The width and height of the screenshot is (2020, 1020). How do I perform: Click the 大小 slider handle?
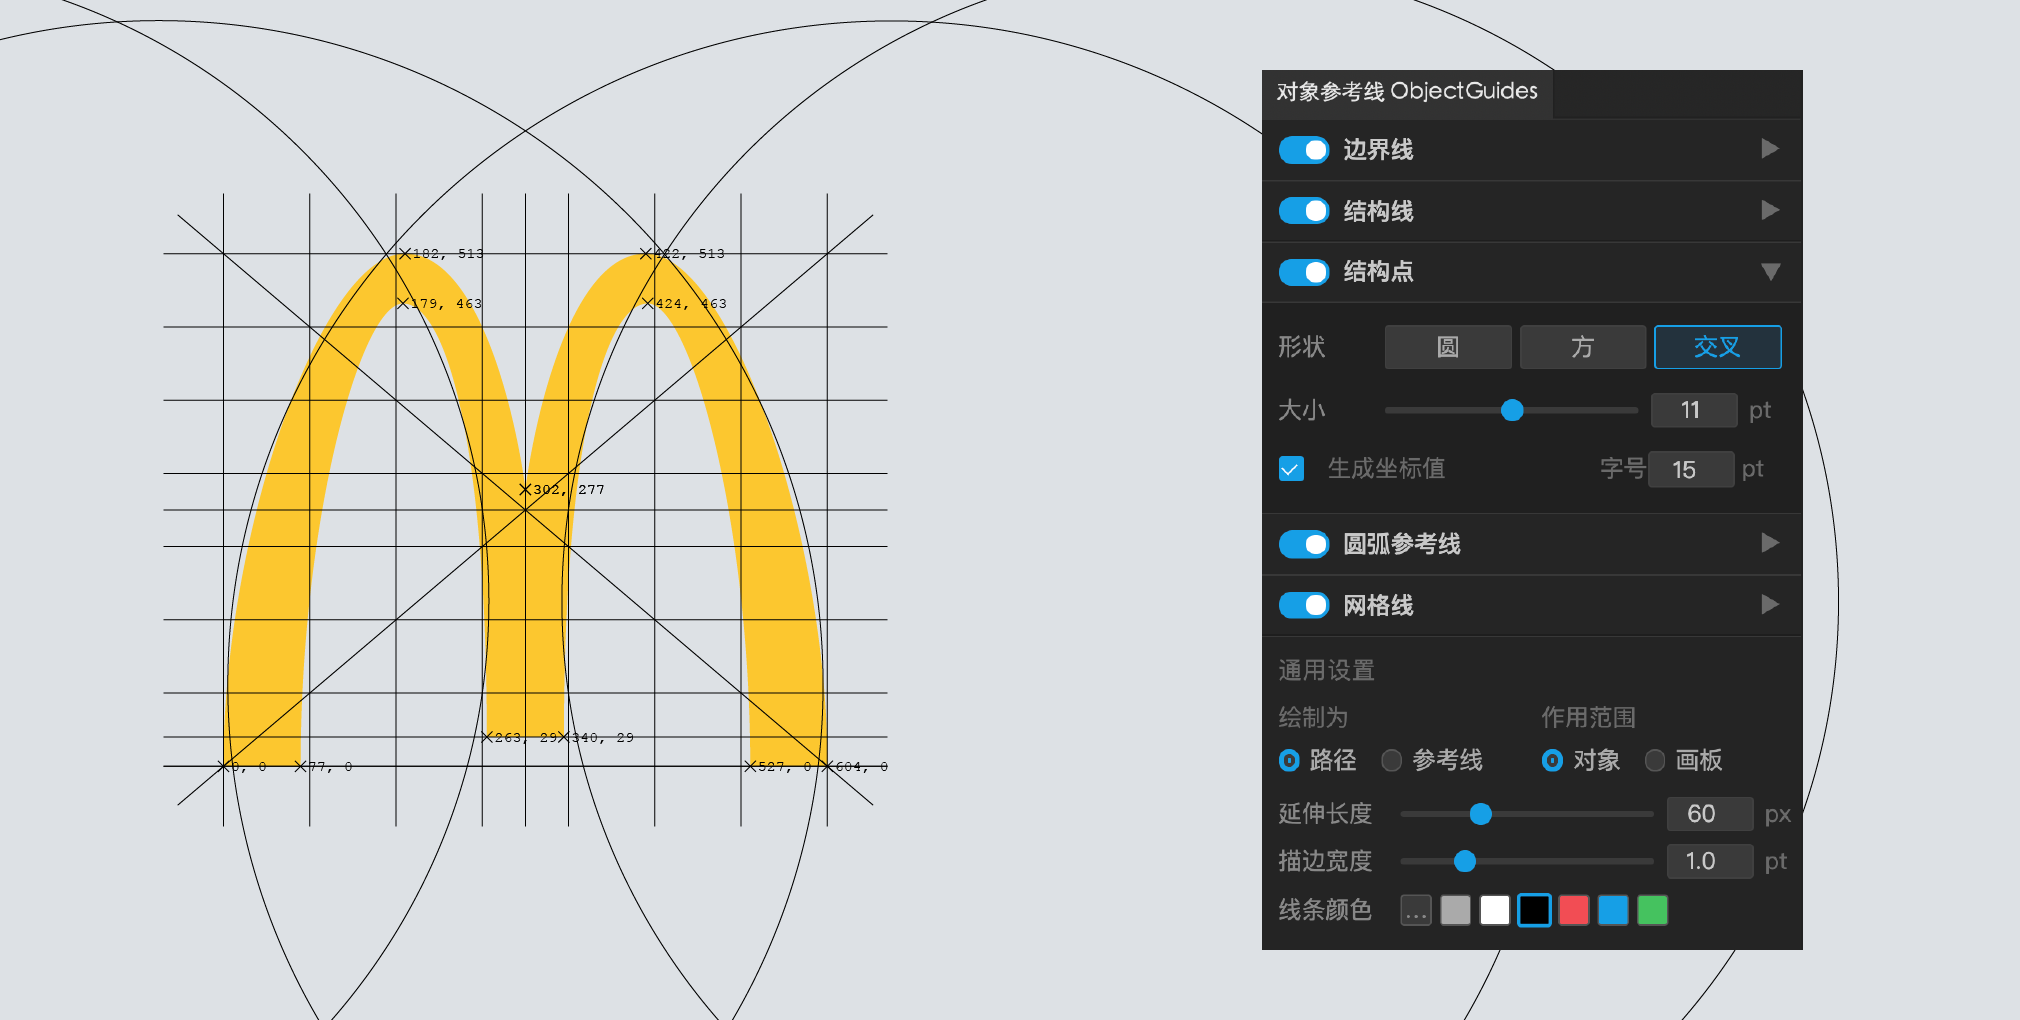point(1512,410)
